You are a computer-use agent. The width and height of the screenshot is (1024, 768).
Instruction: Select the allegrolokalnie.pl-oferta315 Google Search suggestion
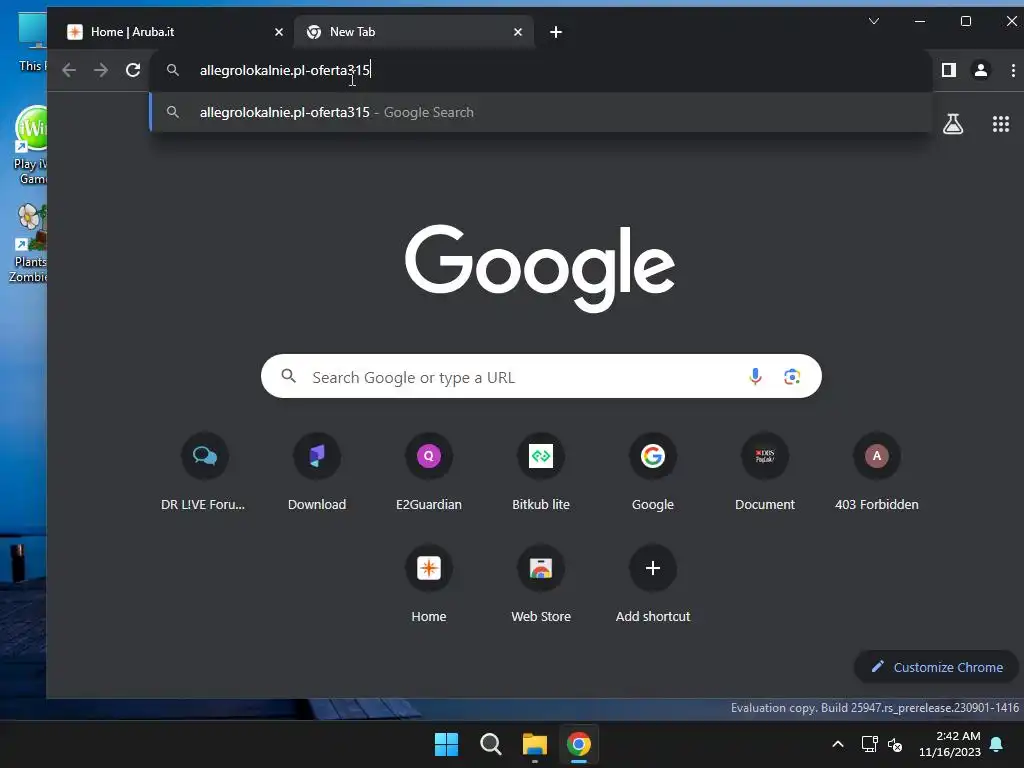[541, 112]
